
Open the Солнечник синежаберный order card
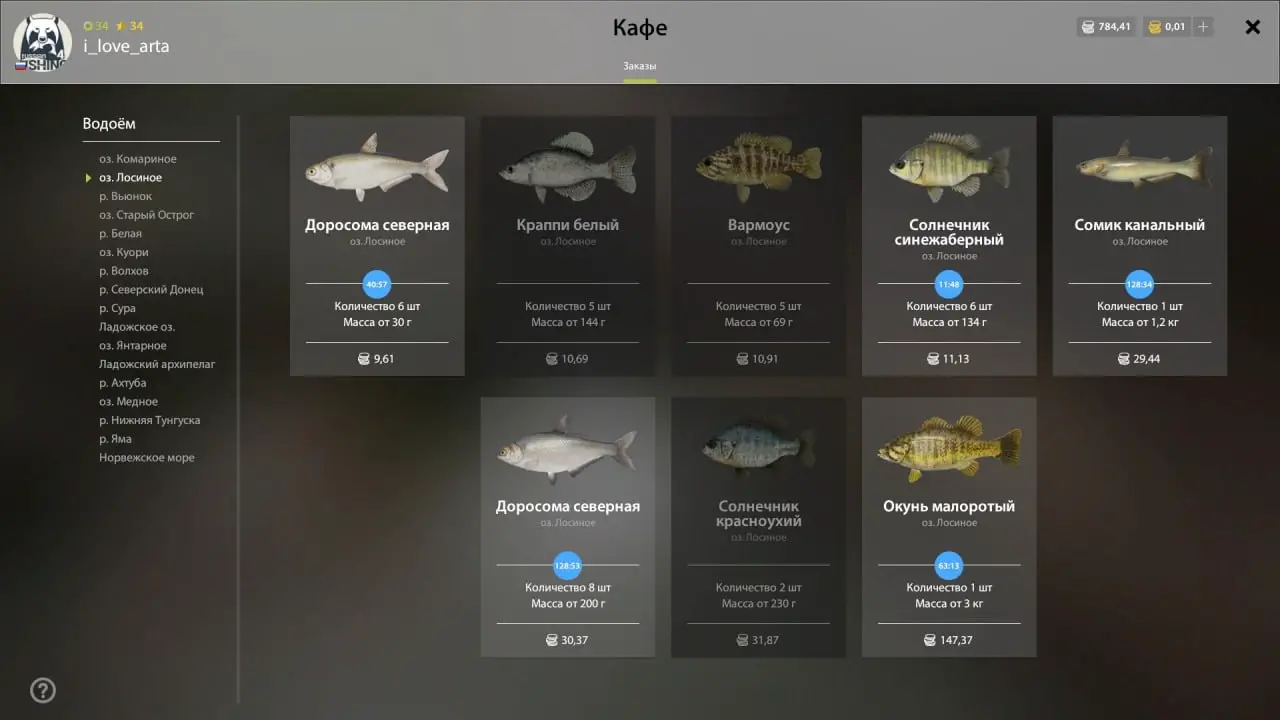pos(949,246)
